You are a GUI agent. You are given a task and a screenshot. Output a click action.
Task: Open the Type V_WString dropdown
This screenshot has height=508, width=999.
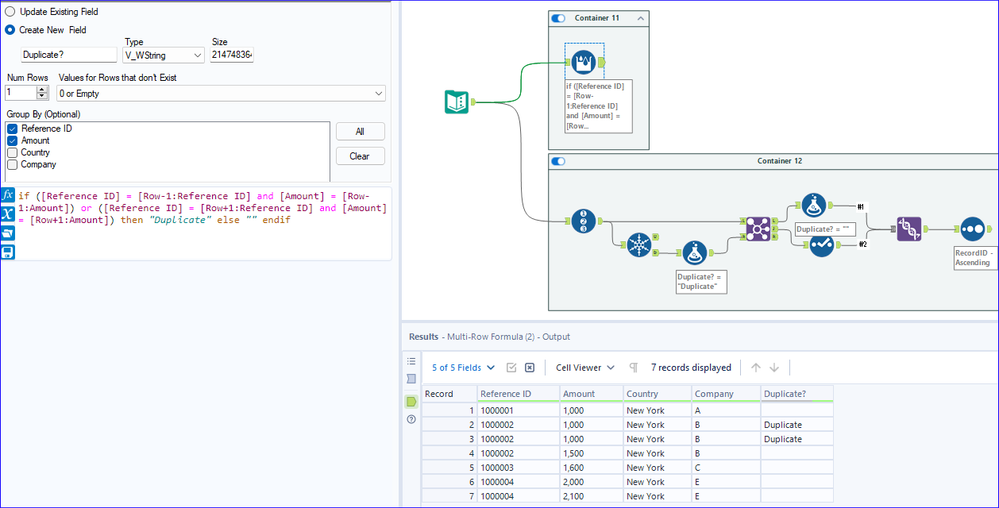[163, 55]
